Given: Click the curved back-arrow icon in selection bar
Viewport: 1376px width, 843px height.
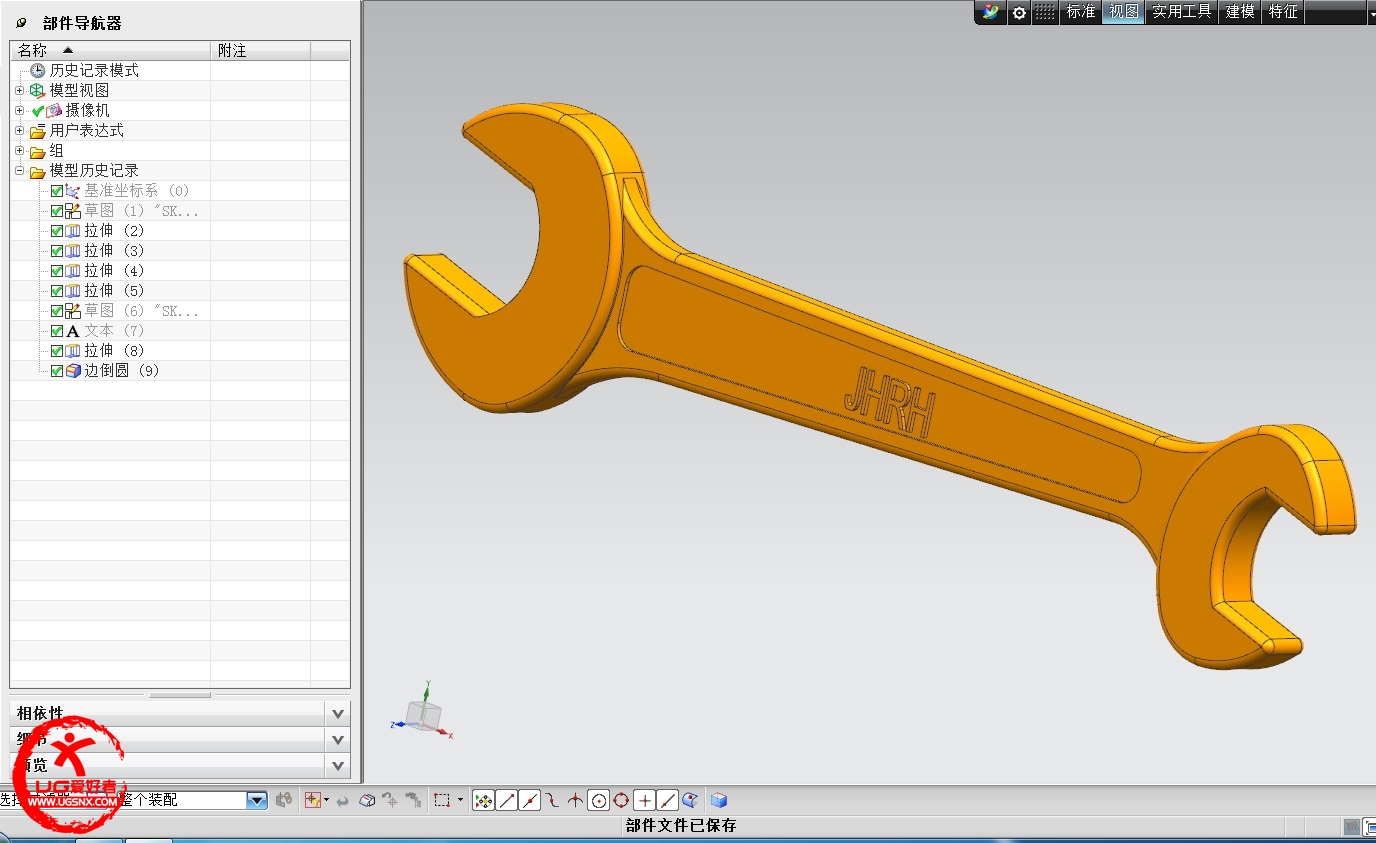Looking at the screenshot, I should click(x=342, y=801).
